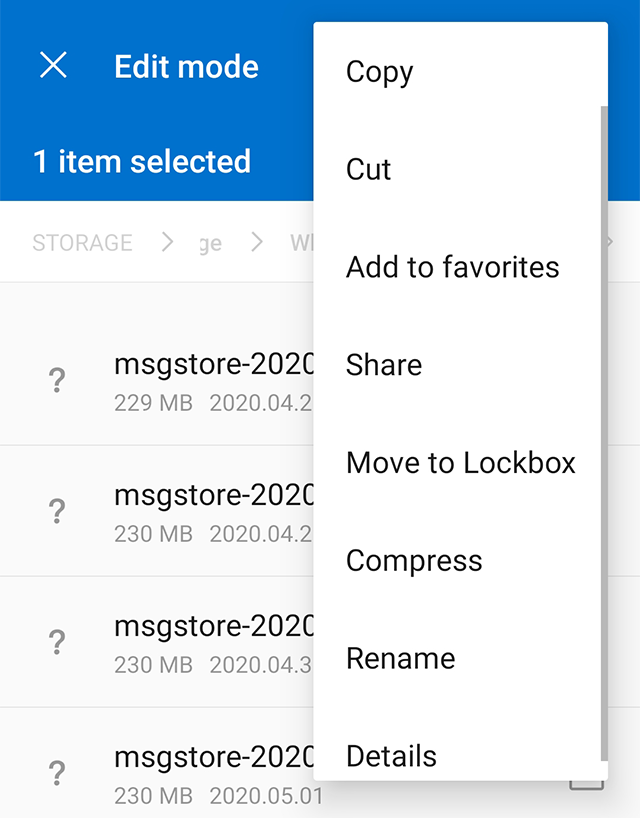Click the unknown-type icon for the 2020.04.3 file

[x=57, y=642]
